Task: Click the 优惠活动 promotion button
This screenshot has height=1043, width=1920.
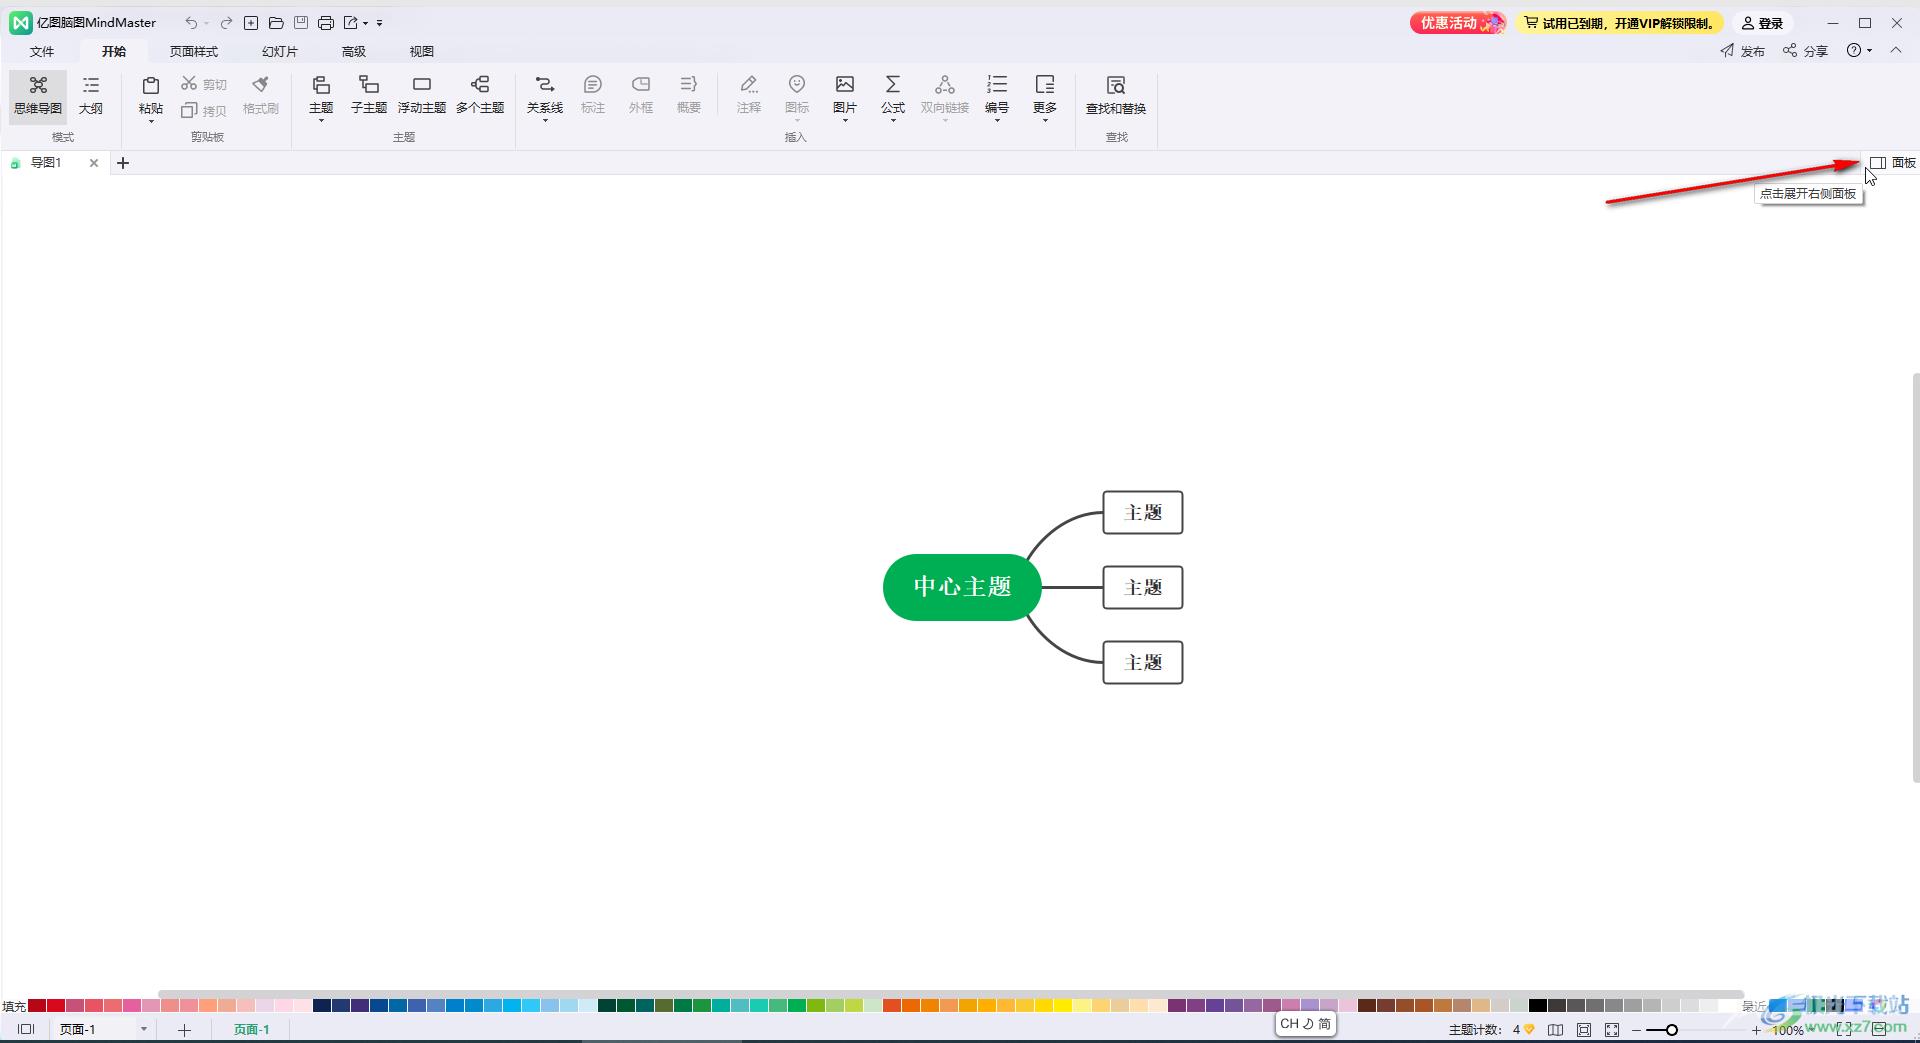Action: (x=1458, y=23)
